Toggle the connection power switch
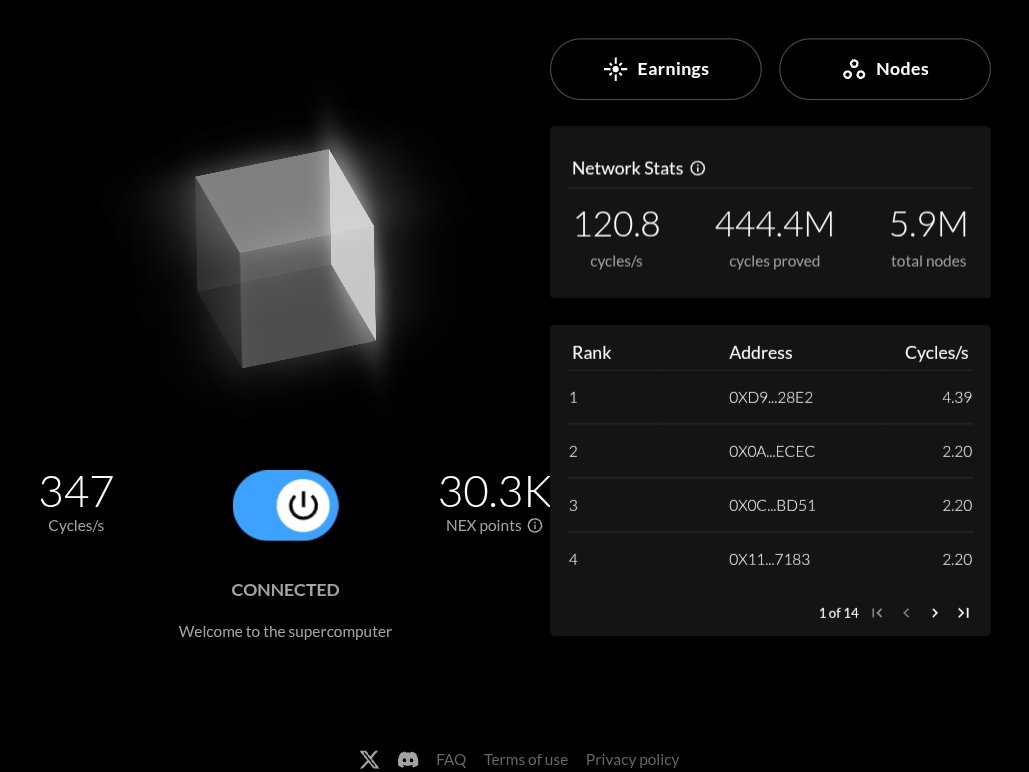Screen dimensions: 1029x772 click(x=285, y=505)
